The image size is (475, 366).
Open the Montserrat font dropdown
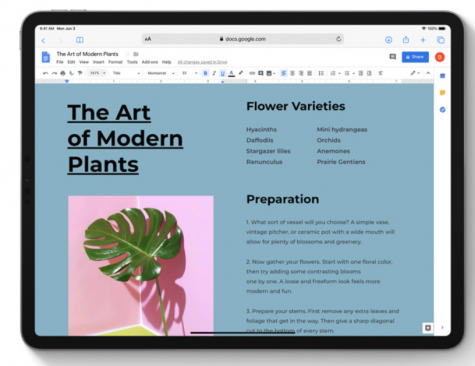pyautogui.click(x=161, y=73)
